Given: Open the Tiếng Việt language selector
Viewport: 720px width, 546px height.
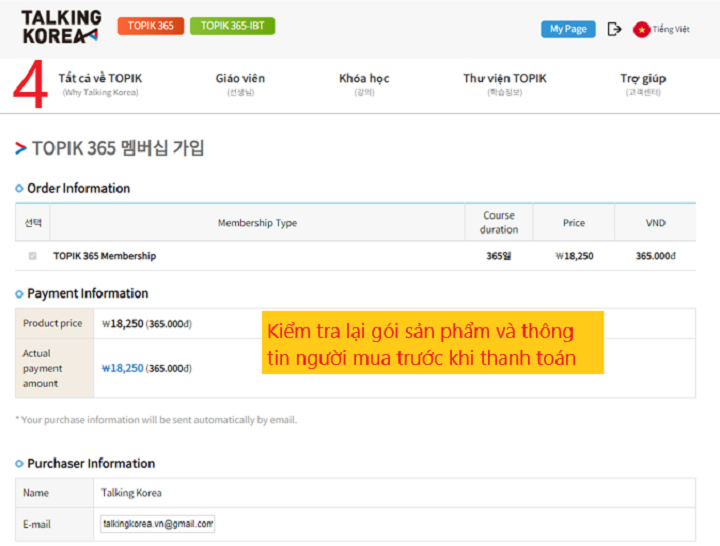Looking at the screenshot, I should (671, 29).
